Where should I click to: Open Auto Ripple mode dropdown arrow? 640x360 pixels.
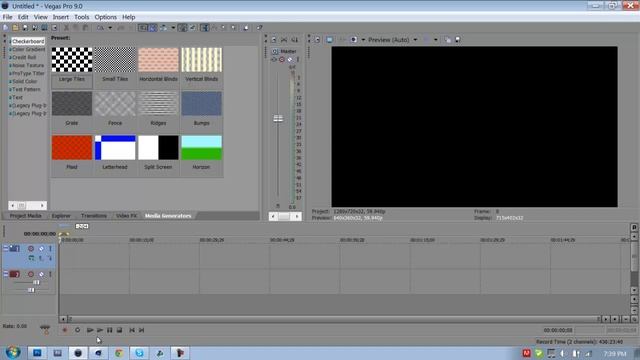click(x=173, y=28)
